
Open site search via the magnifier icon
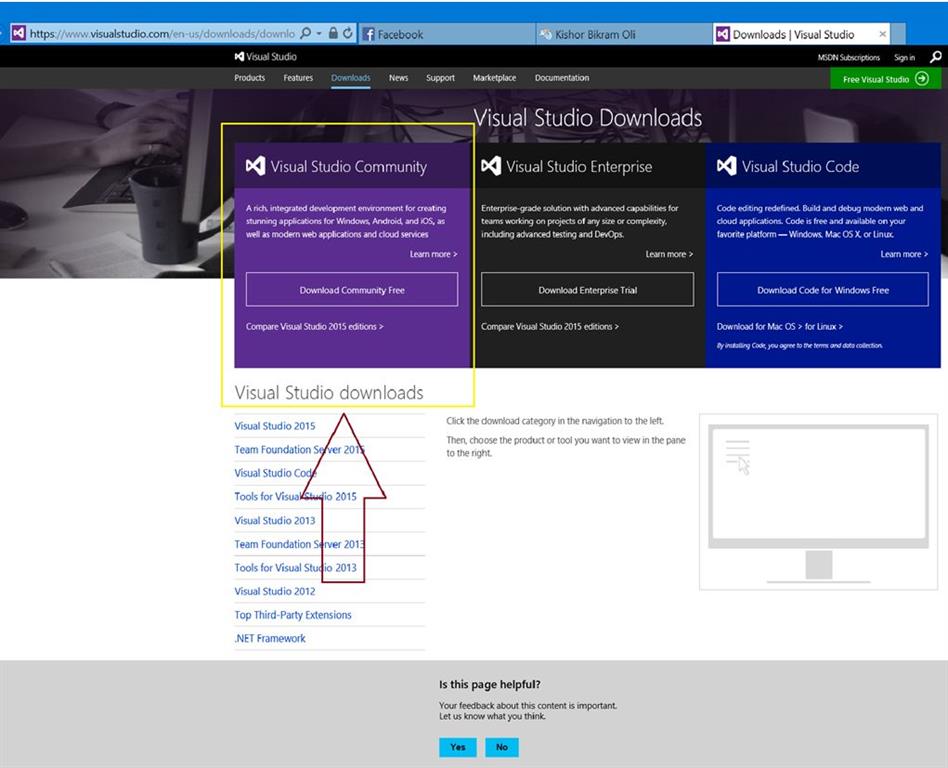tap(934, 57)
